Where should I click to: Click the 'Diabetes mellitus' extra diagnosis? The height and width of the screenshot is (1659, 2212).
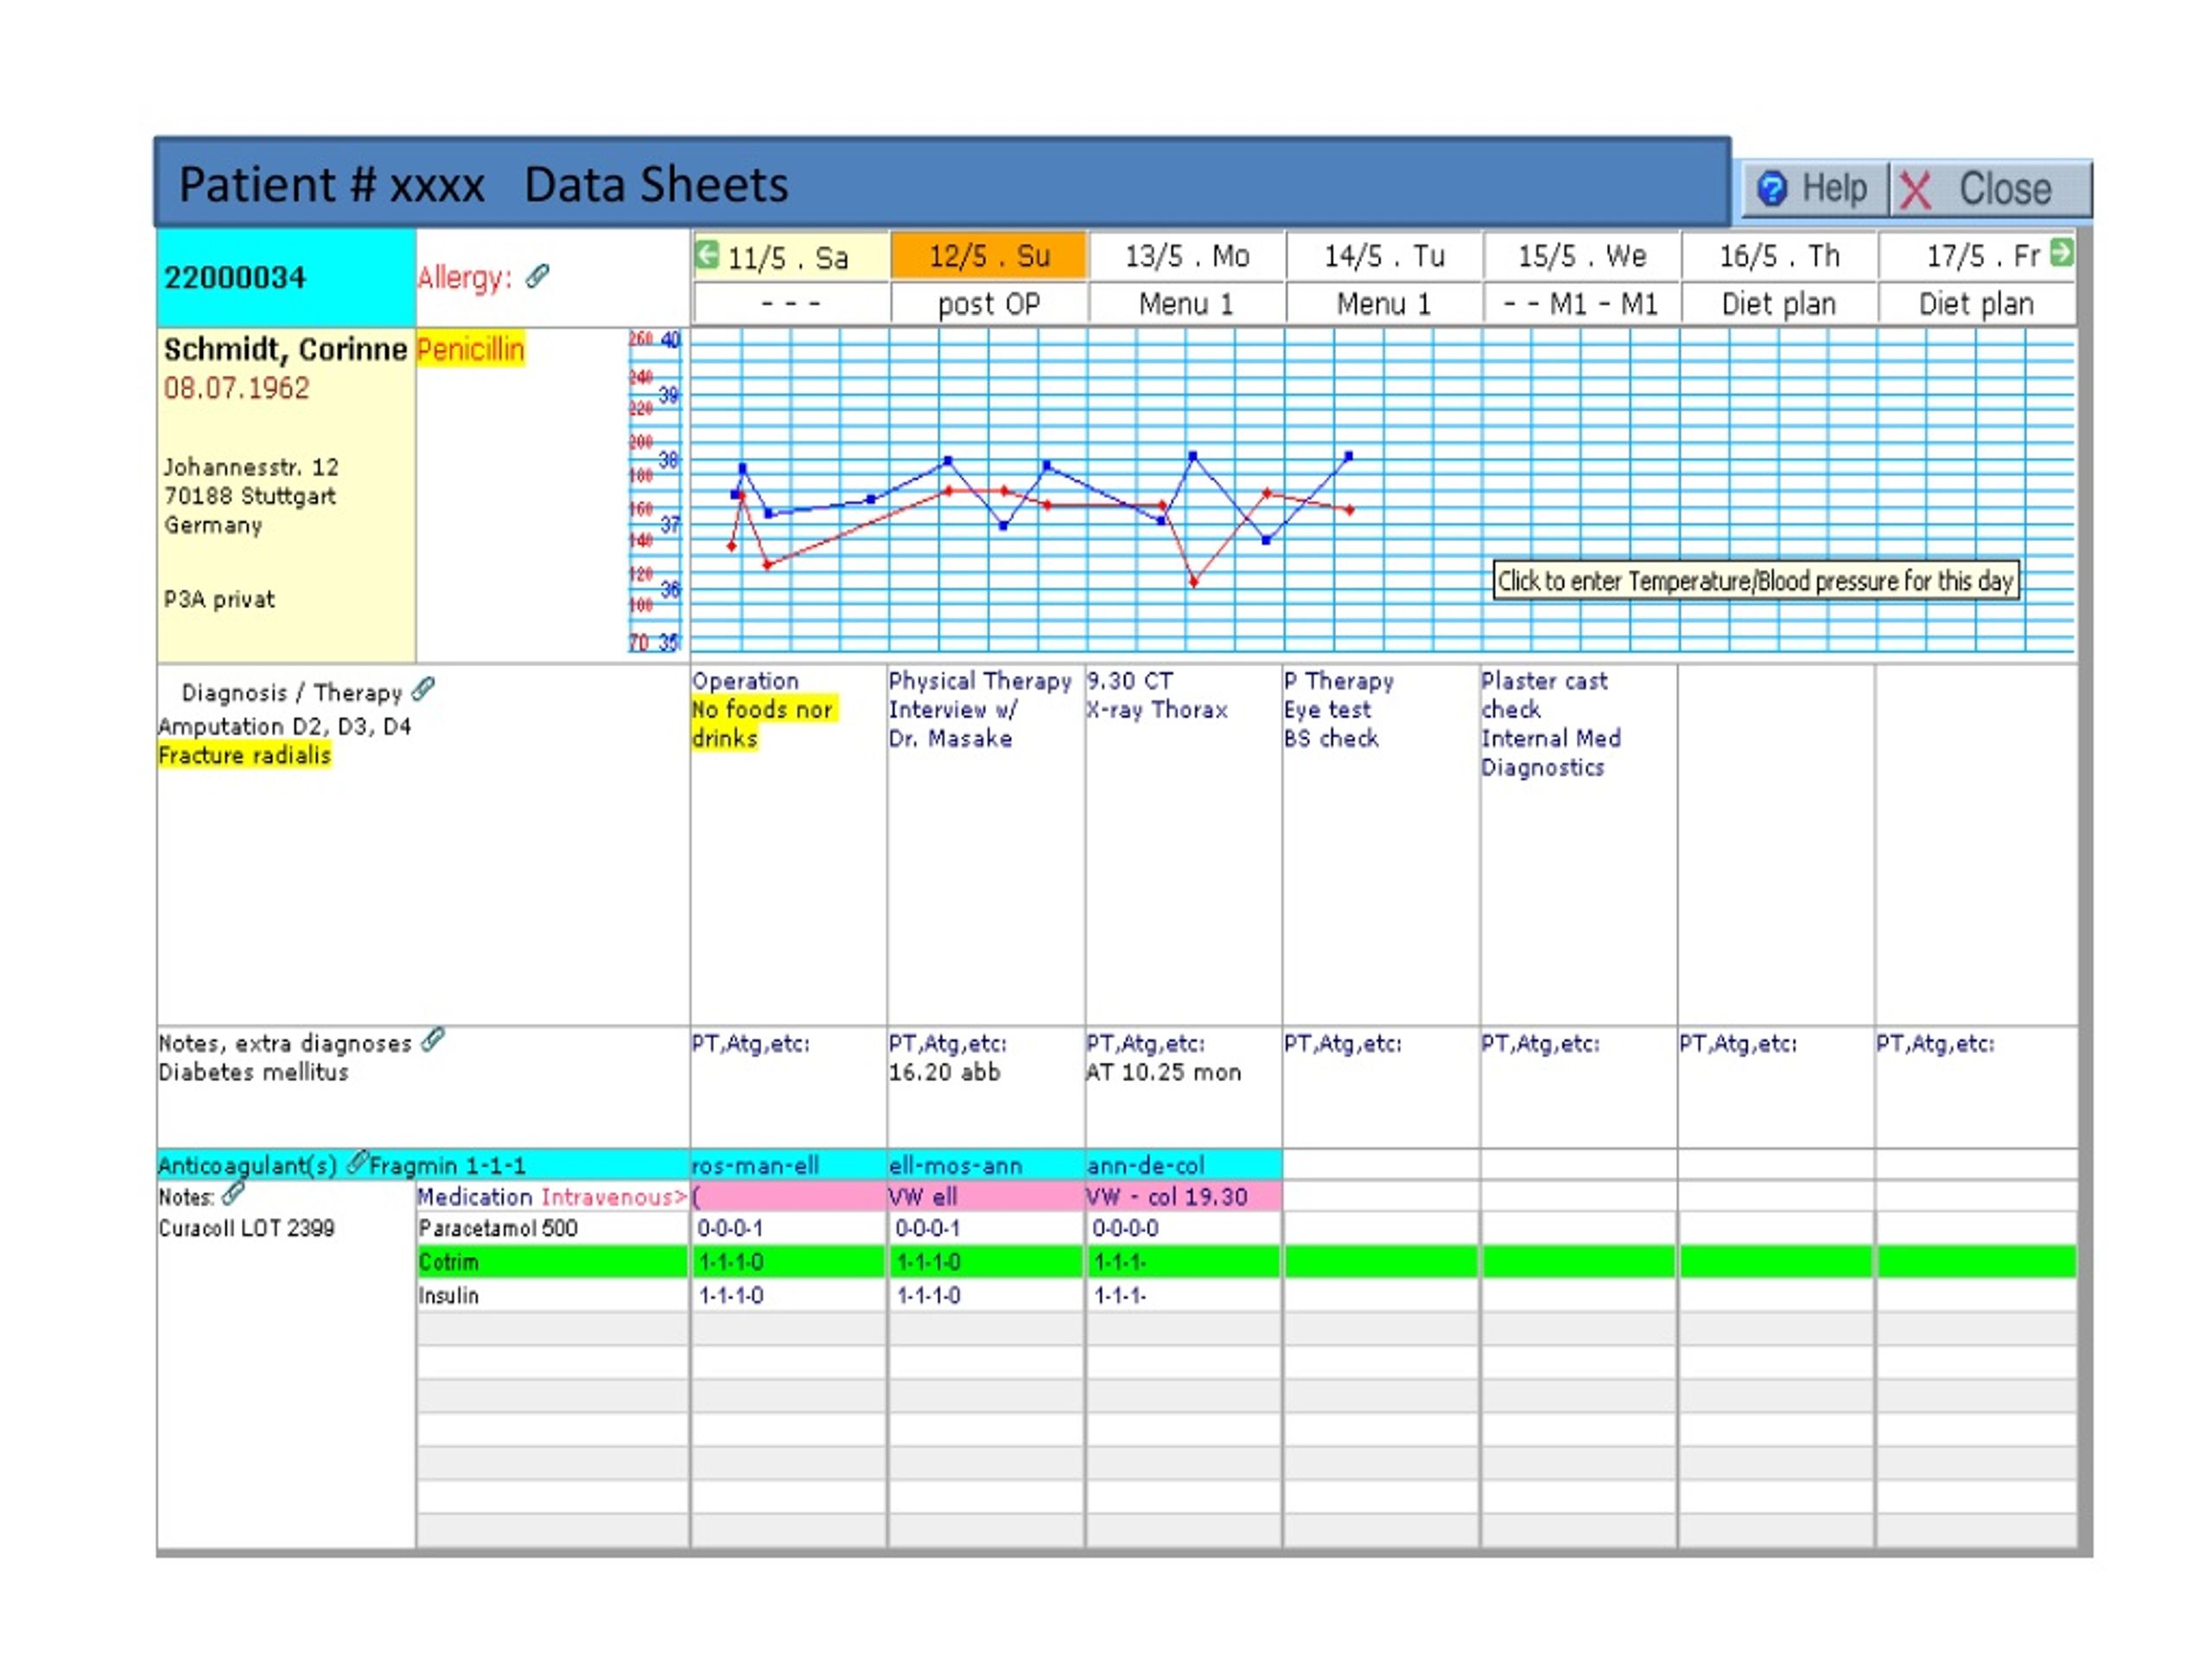point(253,1072)
